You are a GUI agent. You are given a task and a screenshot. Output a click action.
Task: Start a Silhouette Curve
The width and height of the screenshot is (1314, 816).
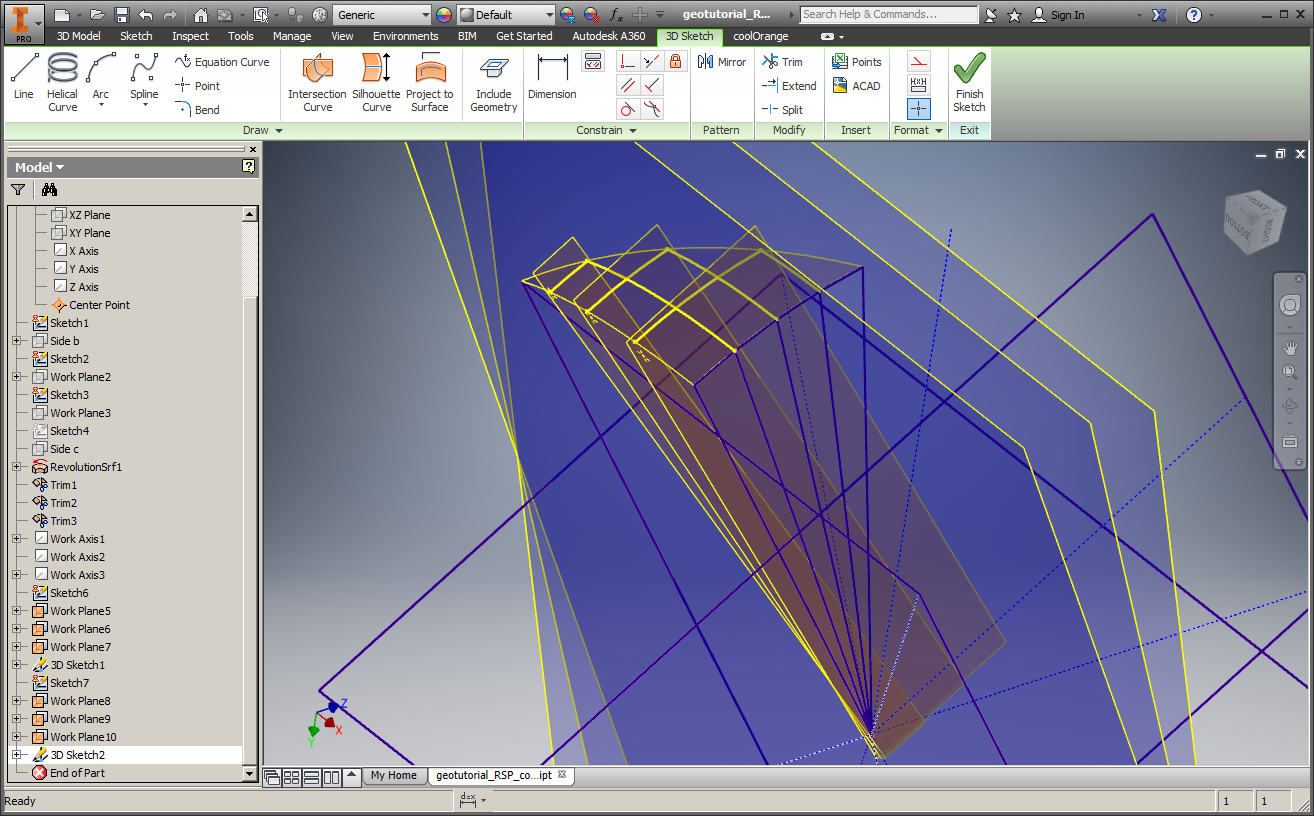(376, 82)
